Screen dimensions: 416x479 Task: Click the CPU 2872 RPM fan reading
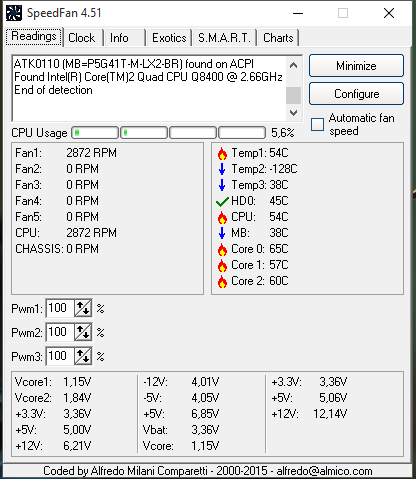66,233
